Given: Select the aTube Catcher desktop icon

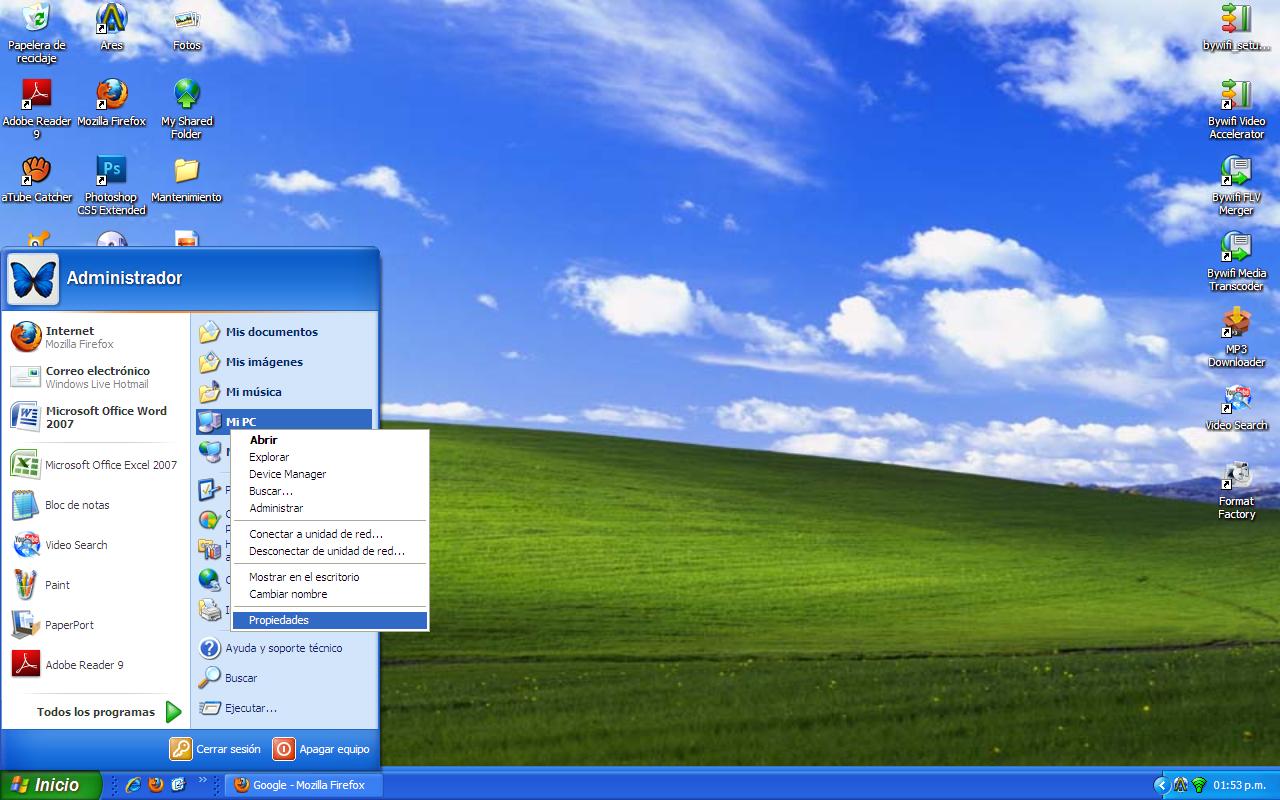Looking at the screenshot, I should (x=37, y=179).
